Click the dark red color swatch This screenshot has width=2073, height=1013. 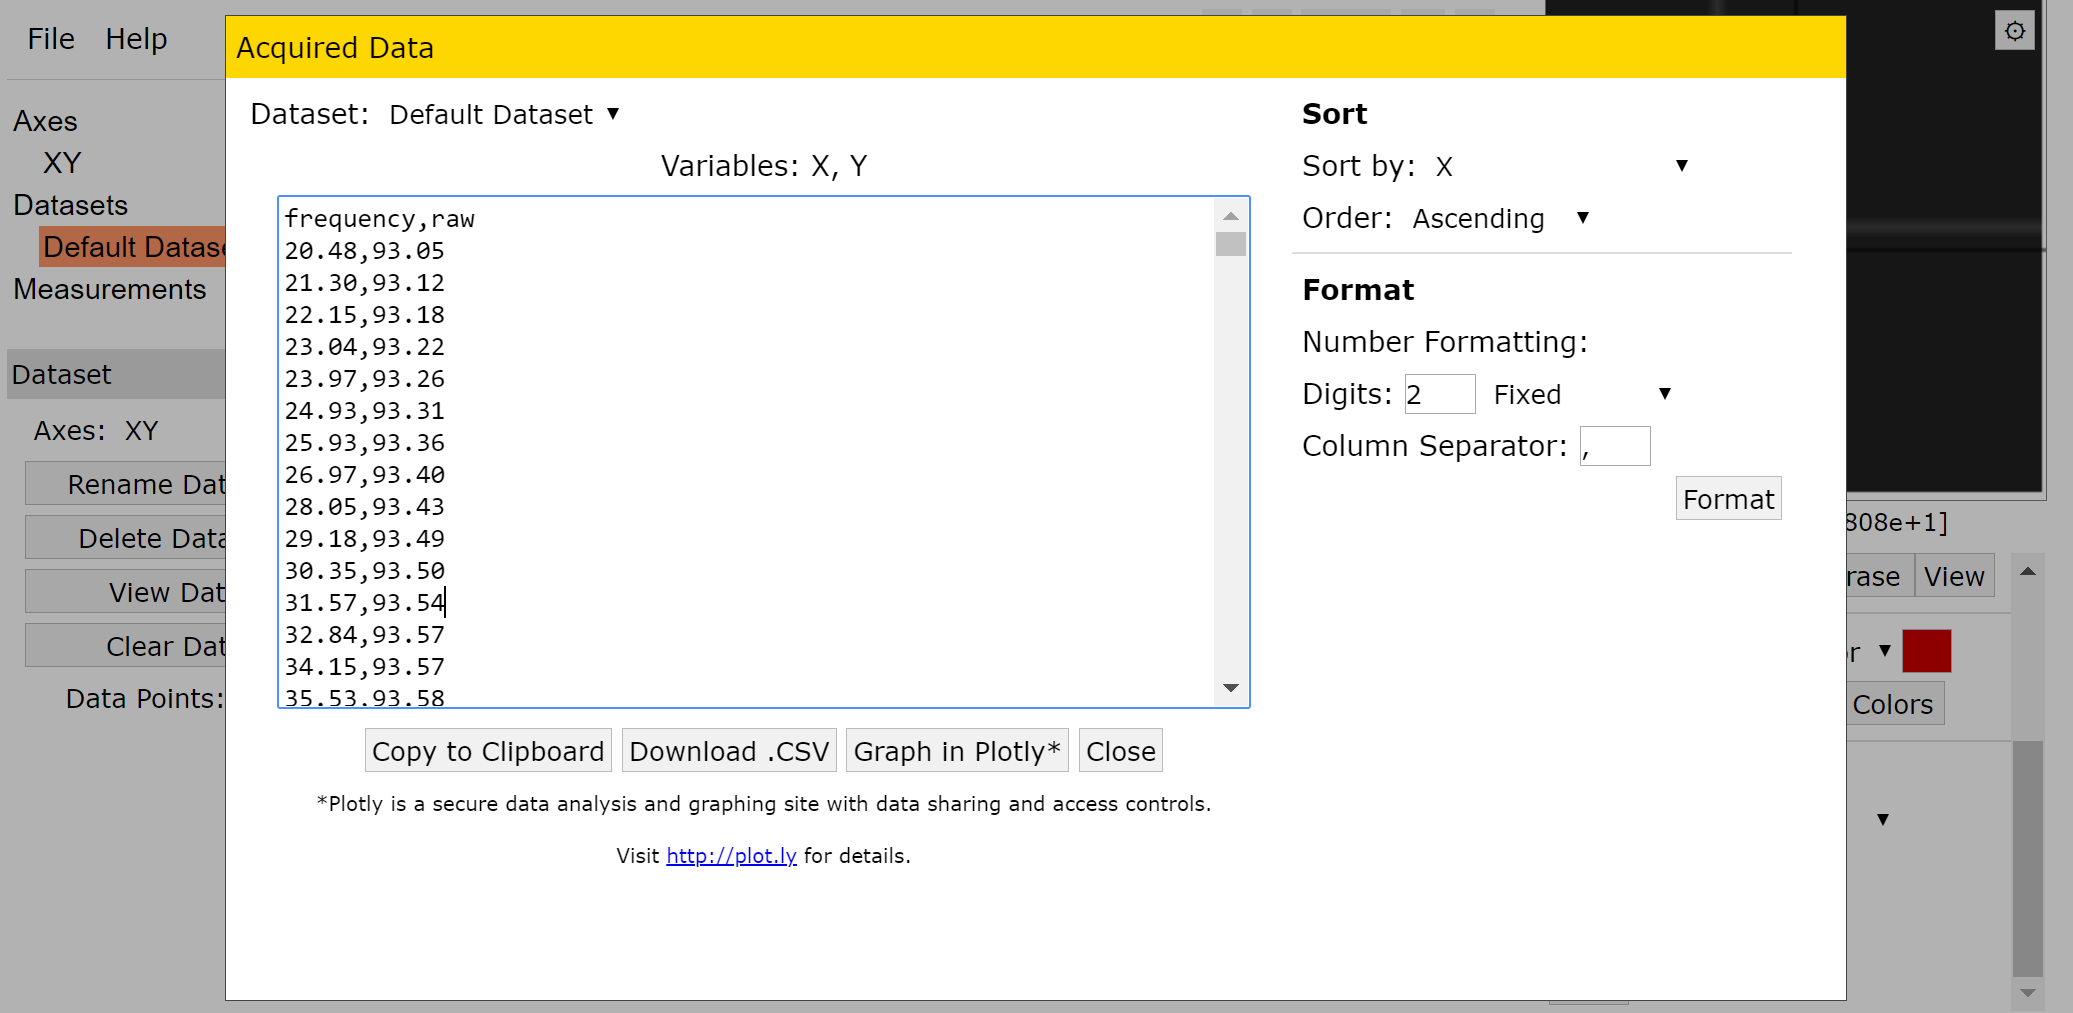[1927, 651]
